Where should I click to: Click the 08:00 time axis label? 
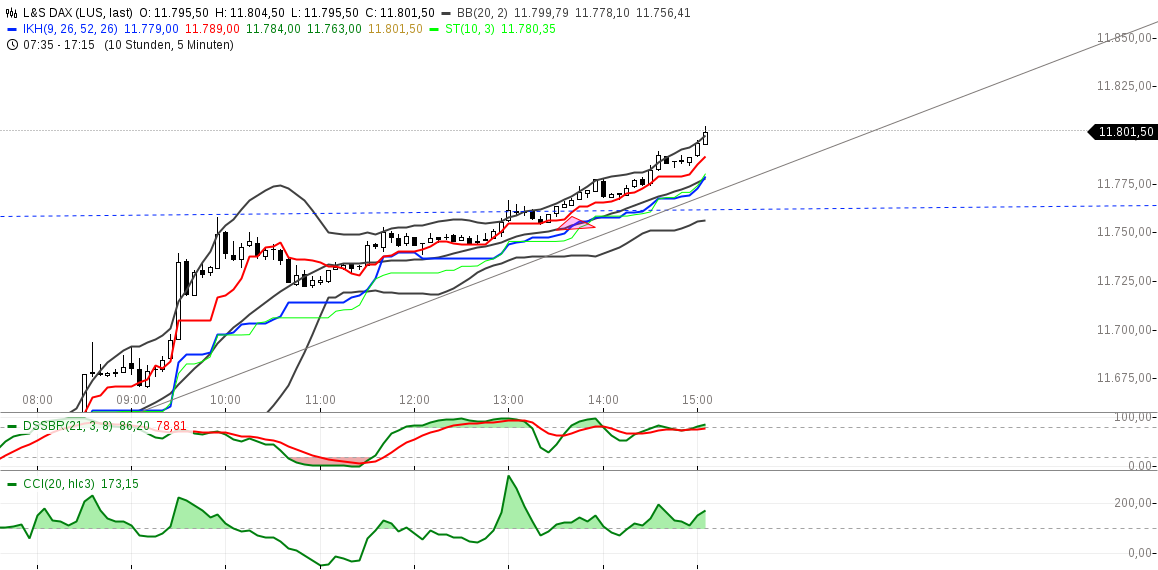37,400
